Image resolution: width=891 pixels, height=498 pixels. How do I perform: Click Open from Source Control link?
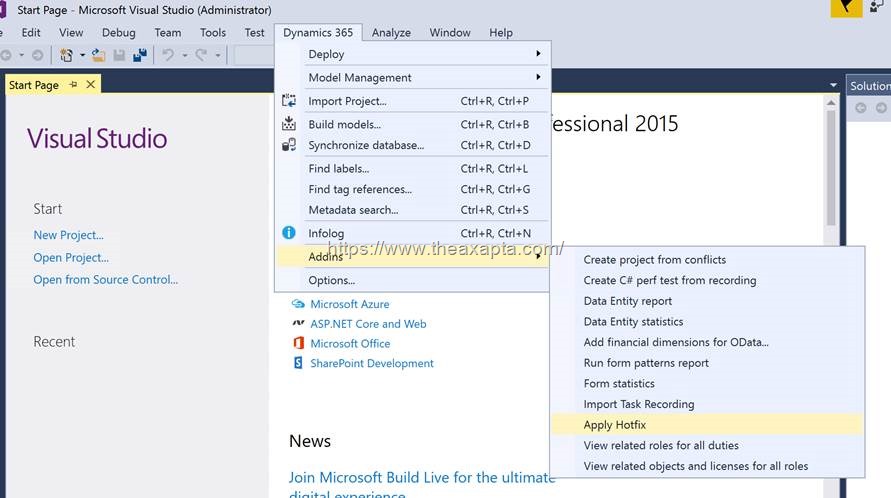pyautogui.click(x=106, y=279)
